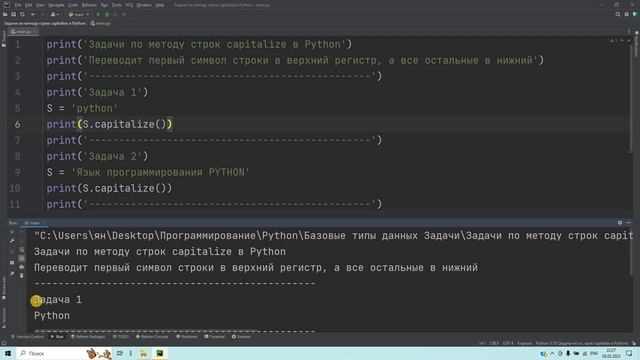The height and width of the screenshot is (360, 640).
Task: Open the Tools menu
Action: click(x=116, y=5)
